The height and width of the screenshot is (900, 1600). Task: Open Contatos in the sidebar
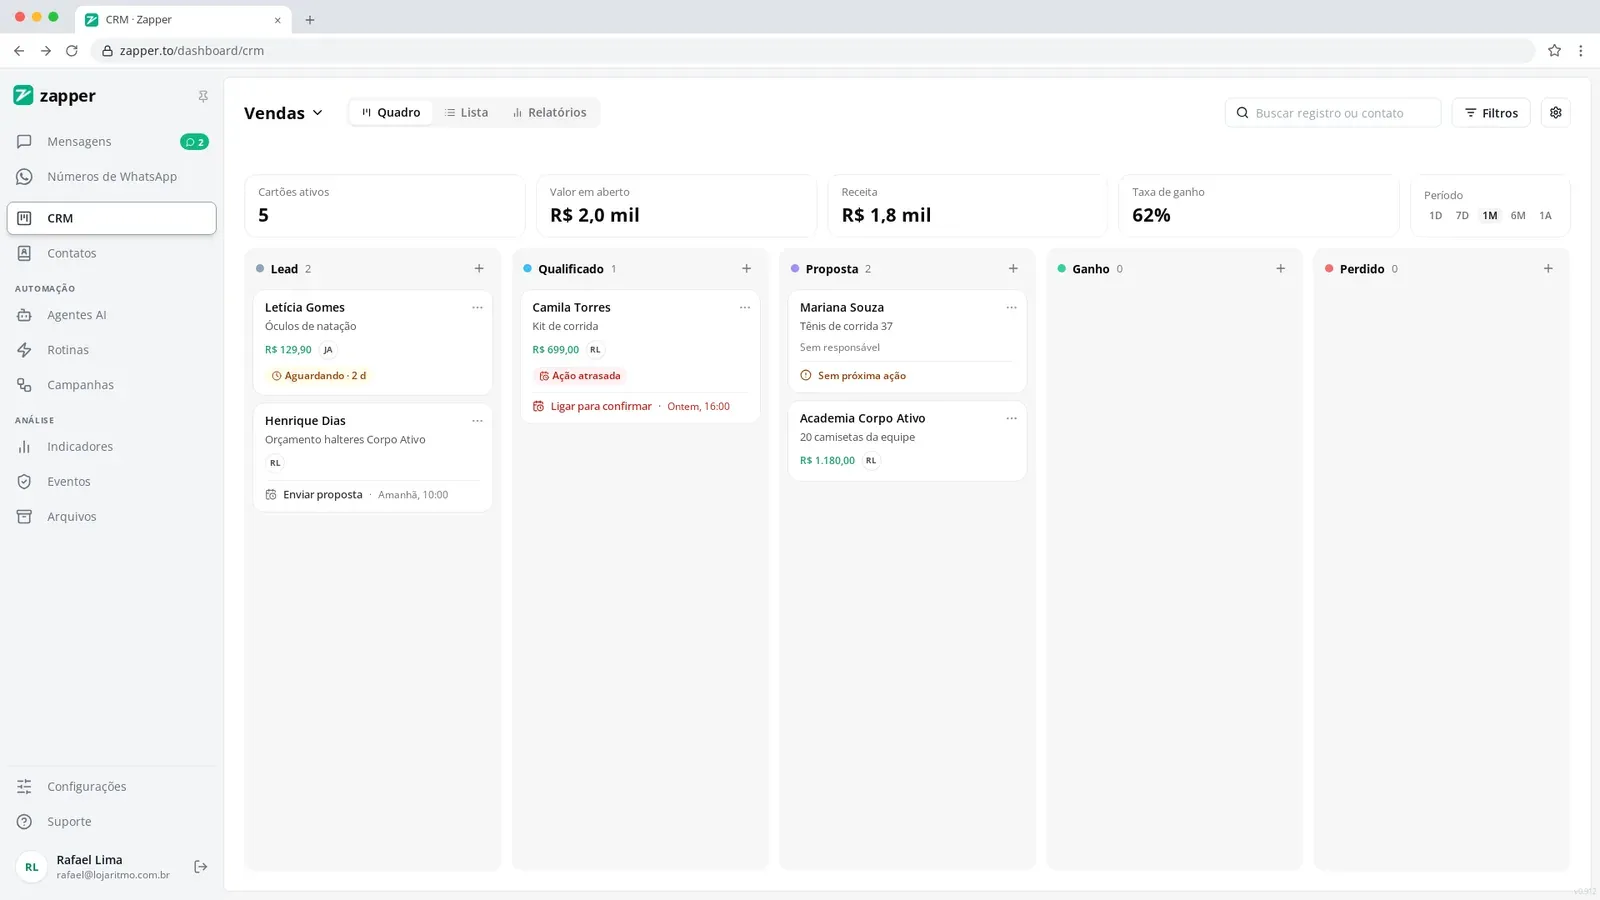[x=111, y=254]
